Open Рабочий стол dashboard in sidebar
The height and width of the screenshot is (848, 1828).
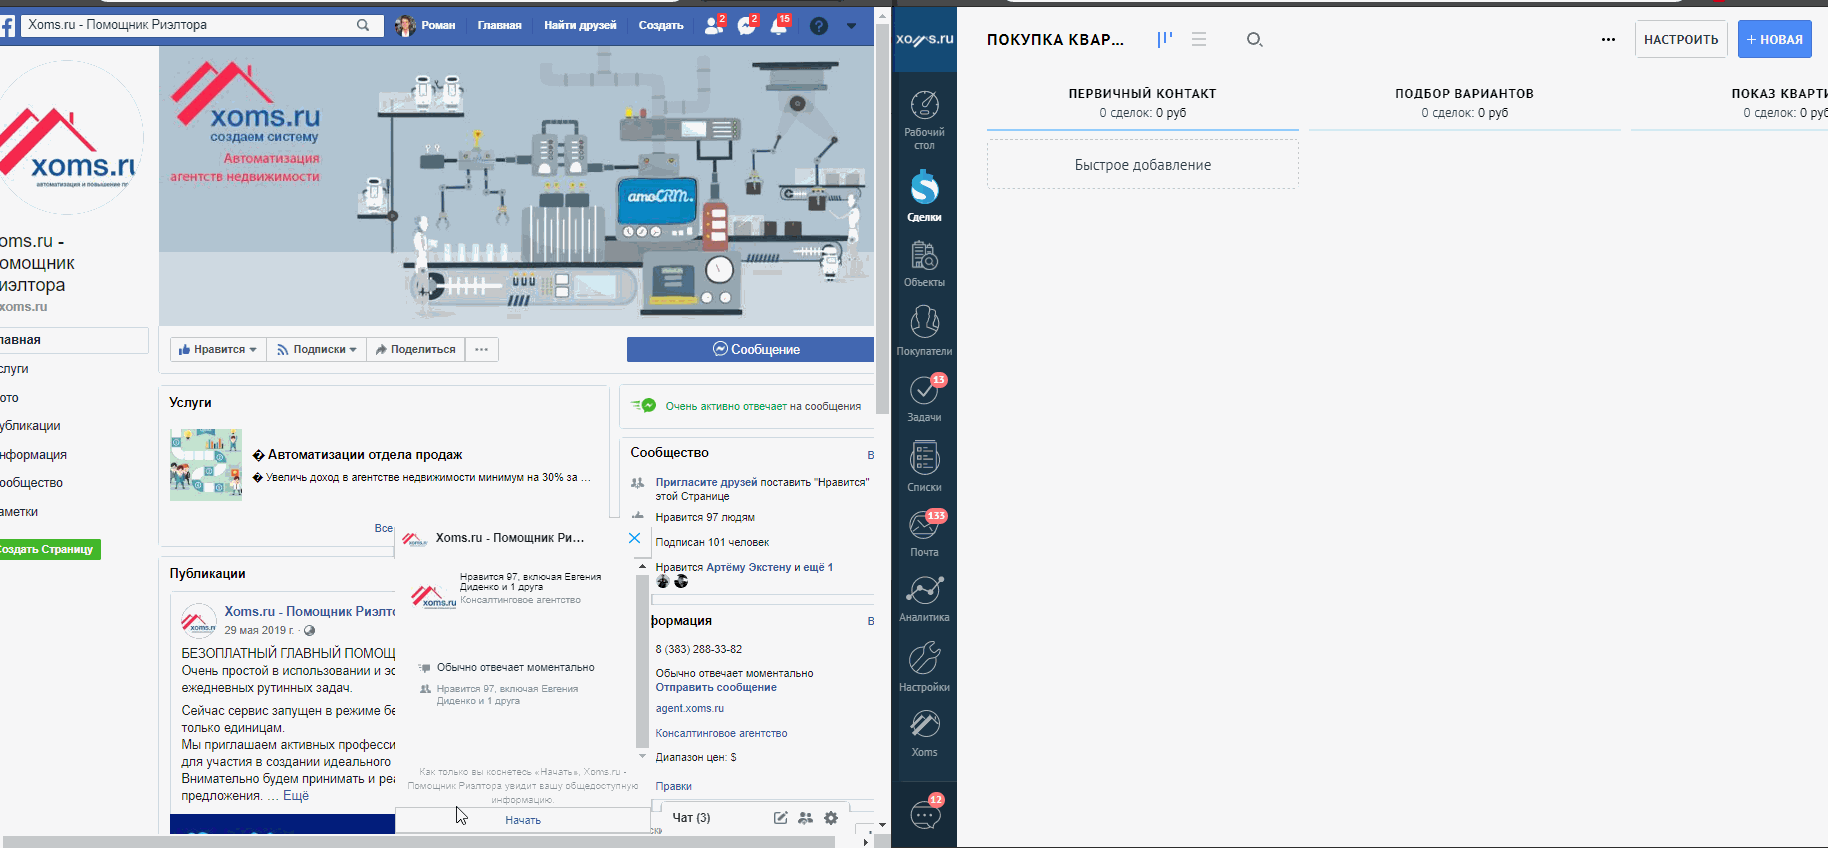pos(924,118)
